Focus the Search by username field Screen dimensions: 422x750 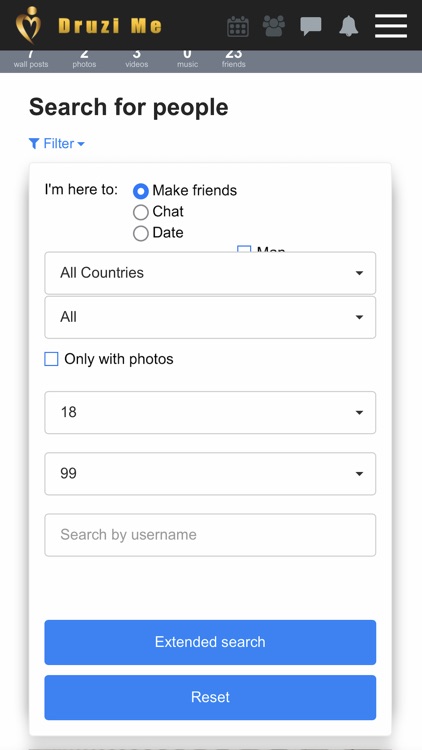click(x=210, y=535)
